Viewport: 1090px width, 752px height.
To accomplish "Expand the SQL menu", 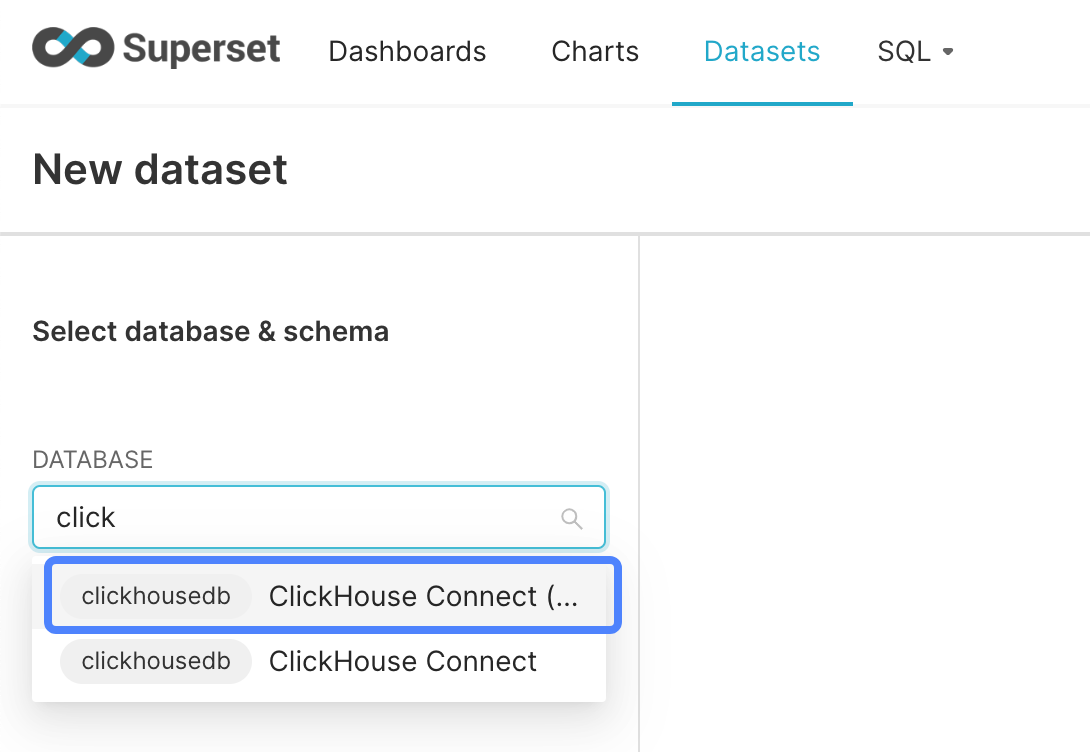I will [x=915, y=51].
